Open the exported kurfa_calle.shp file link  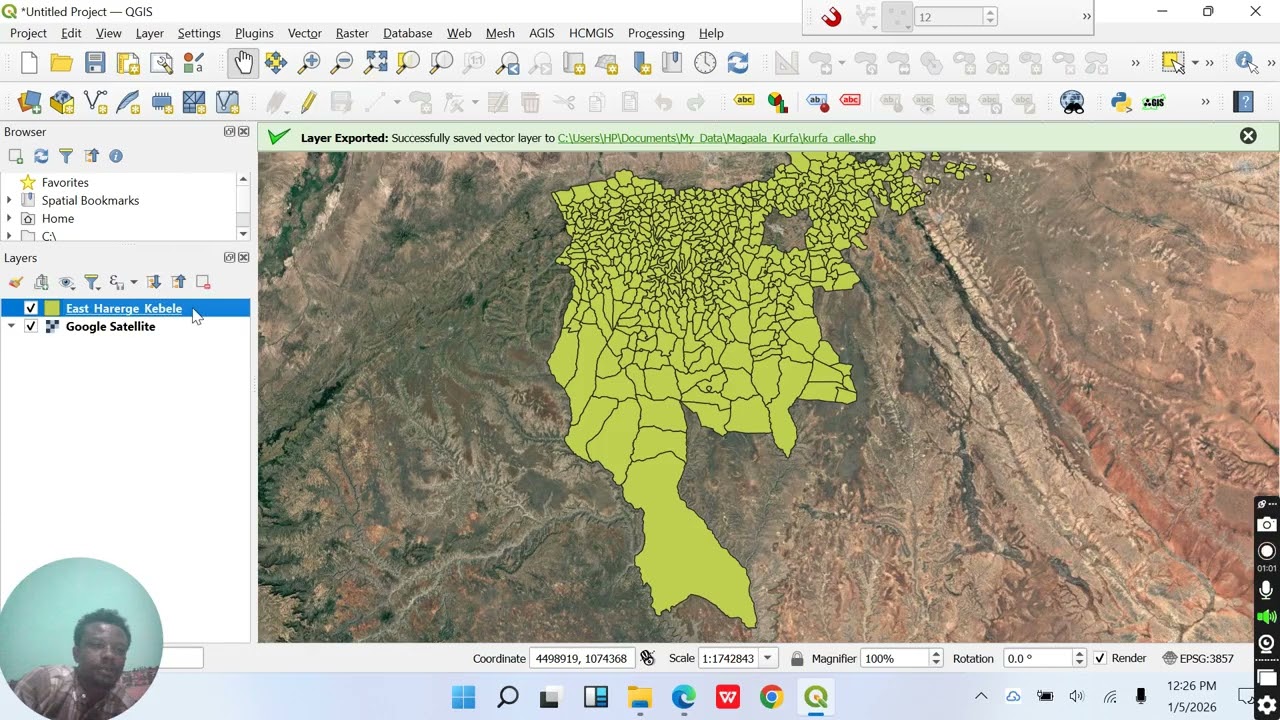click(x=717, y=138)
